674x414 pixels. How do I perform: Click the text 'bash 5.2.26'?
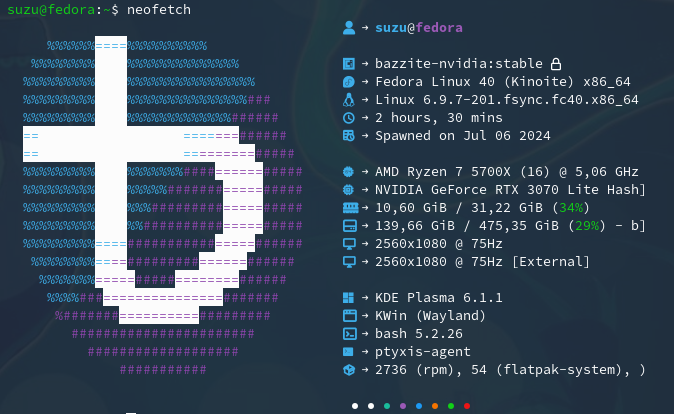pyautogui.click(x=419, y=334)
